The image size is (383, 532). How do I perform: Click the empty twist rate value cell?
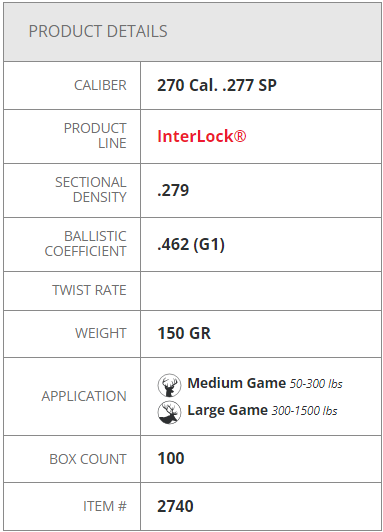click(261, 291)
